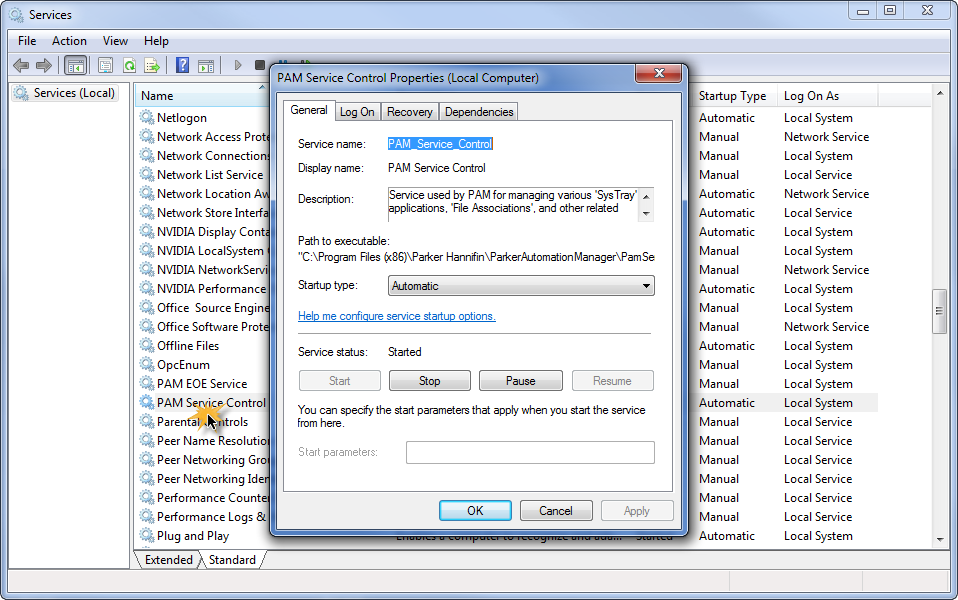Viewport: 958px width, 600px height.
Task: Click the gear icon beside Plug and Play
Action: (147, 535)
